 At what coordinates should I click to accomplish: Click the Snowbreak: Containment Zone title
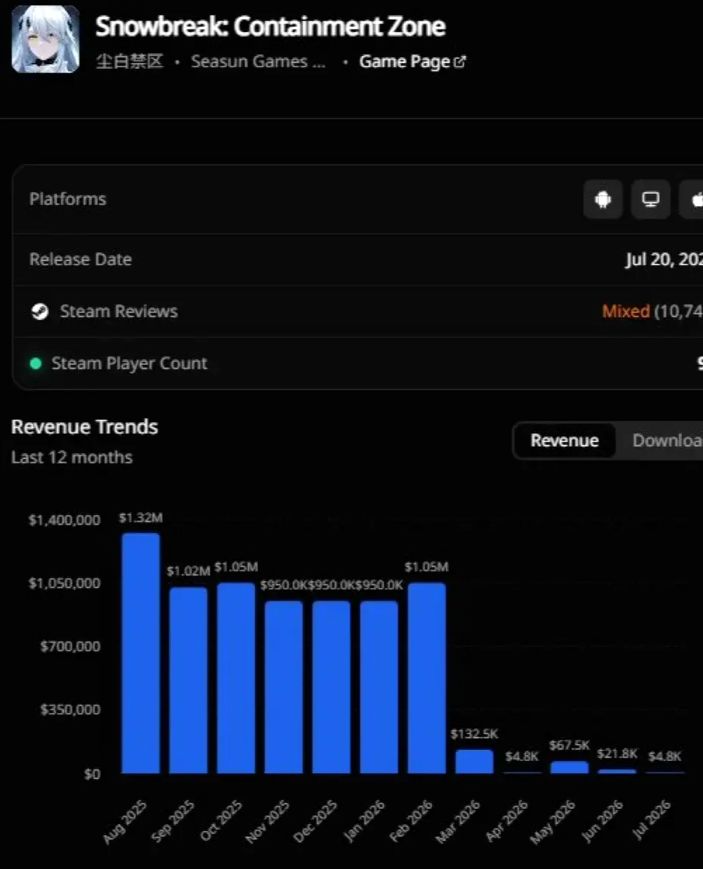pos(271,27)
